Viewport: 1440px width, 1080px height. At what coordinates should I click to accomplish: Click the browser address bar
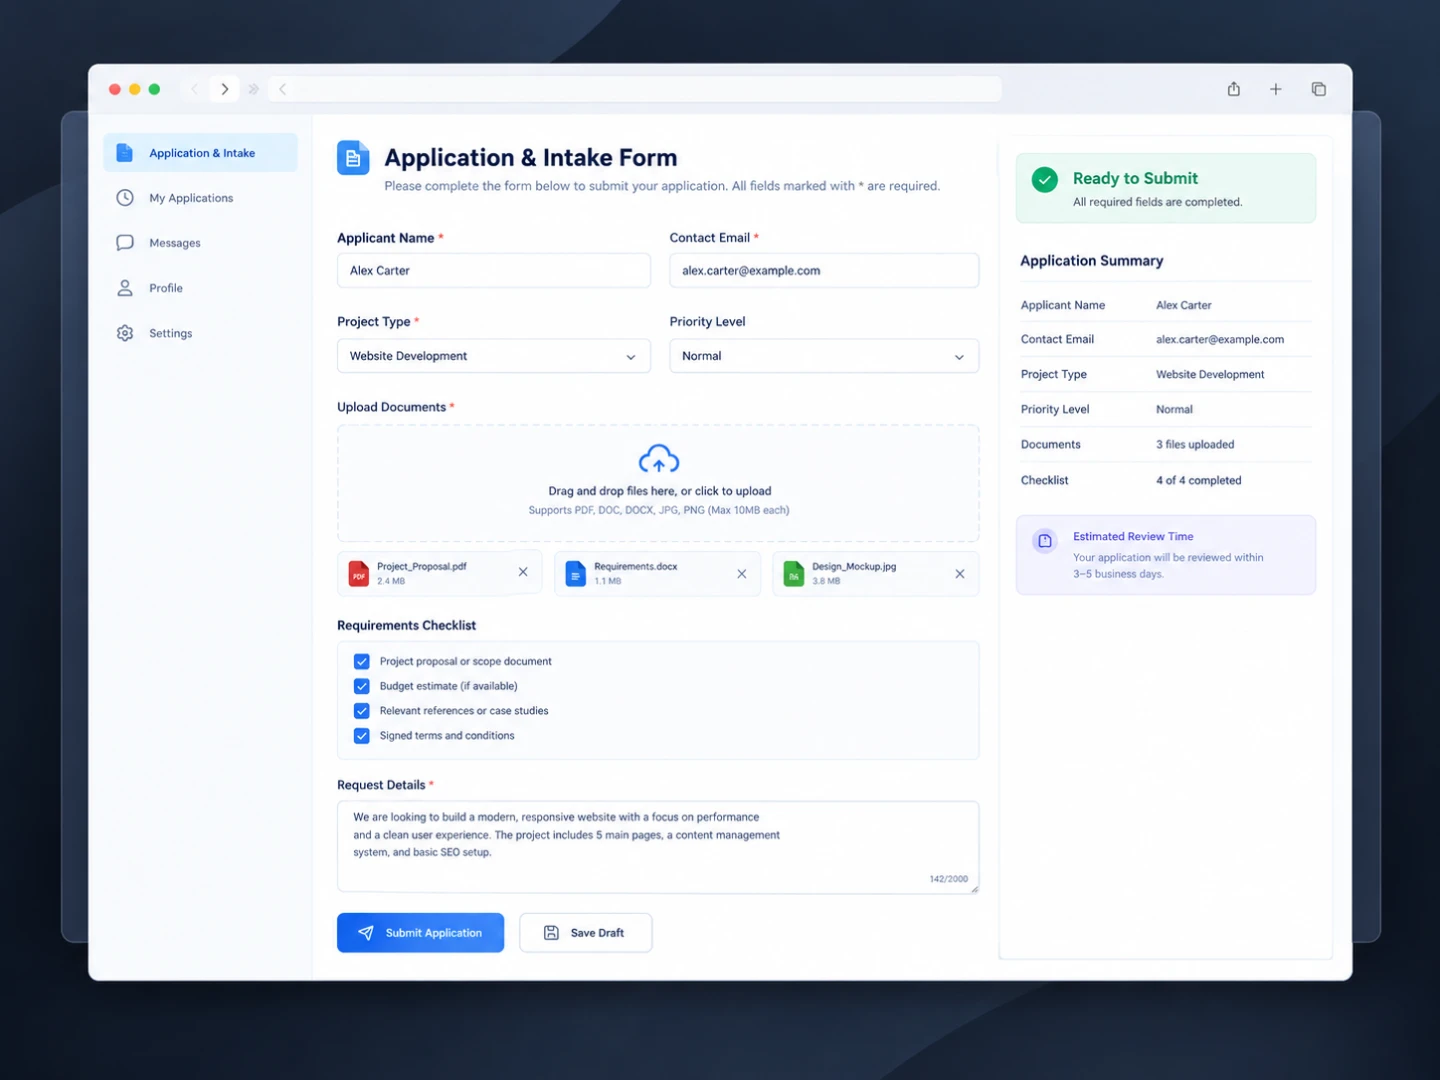click(635, 89)
